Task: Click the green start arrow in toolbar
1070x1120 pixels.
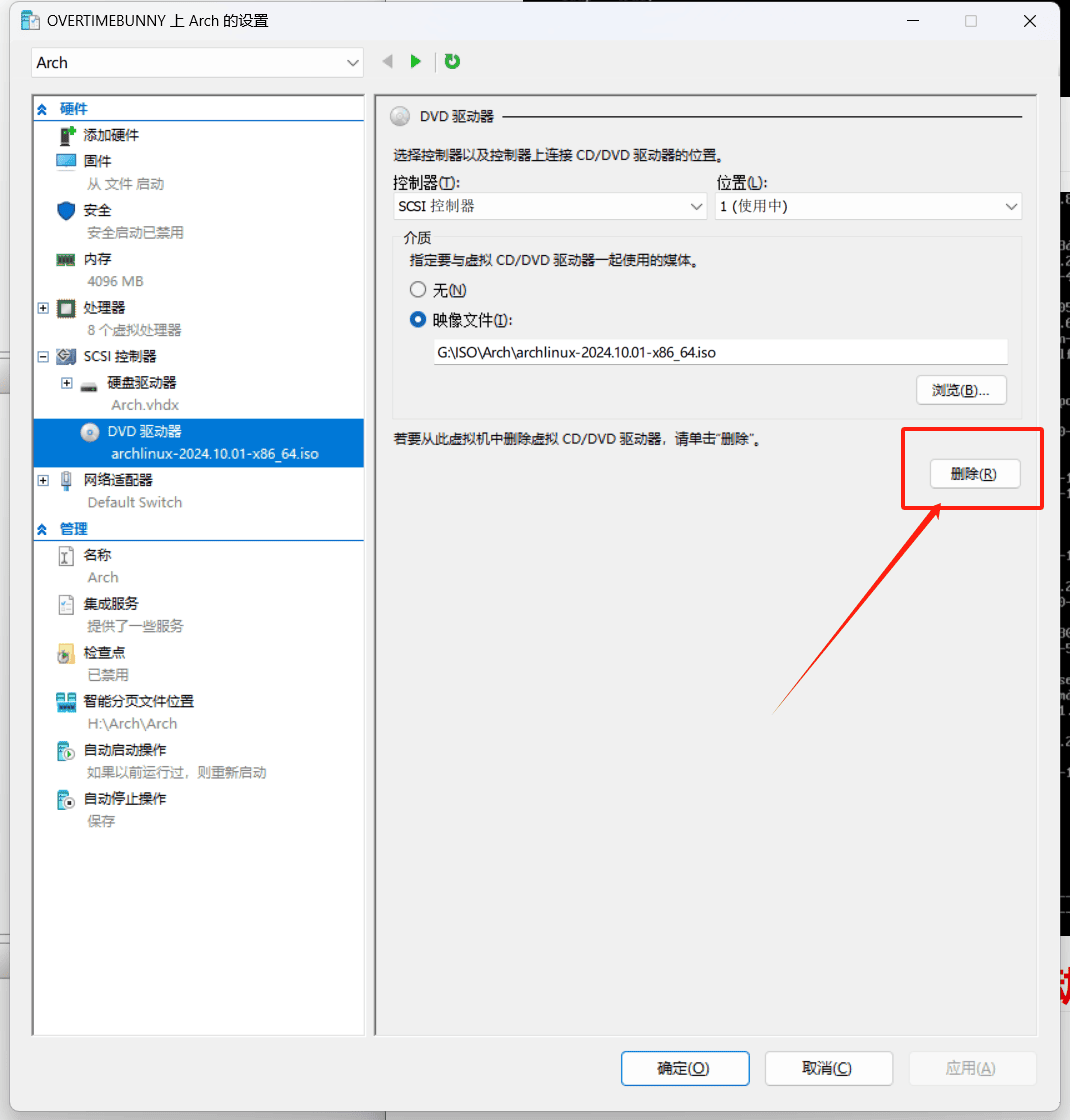Action: click(x=416, y=62)
